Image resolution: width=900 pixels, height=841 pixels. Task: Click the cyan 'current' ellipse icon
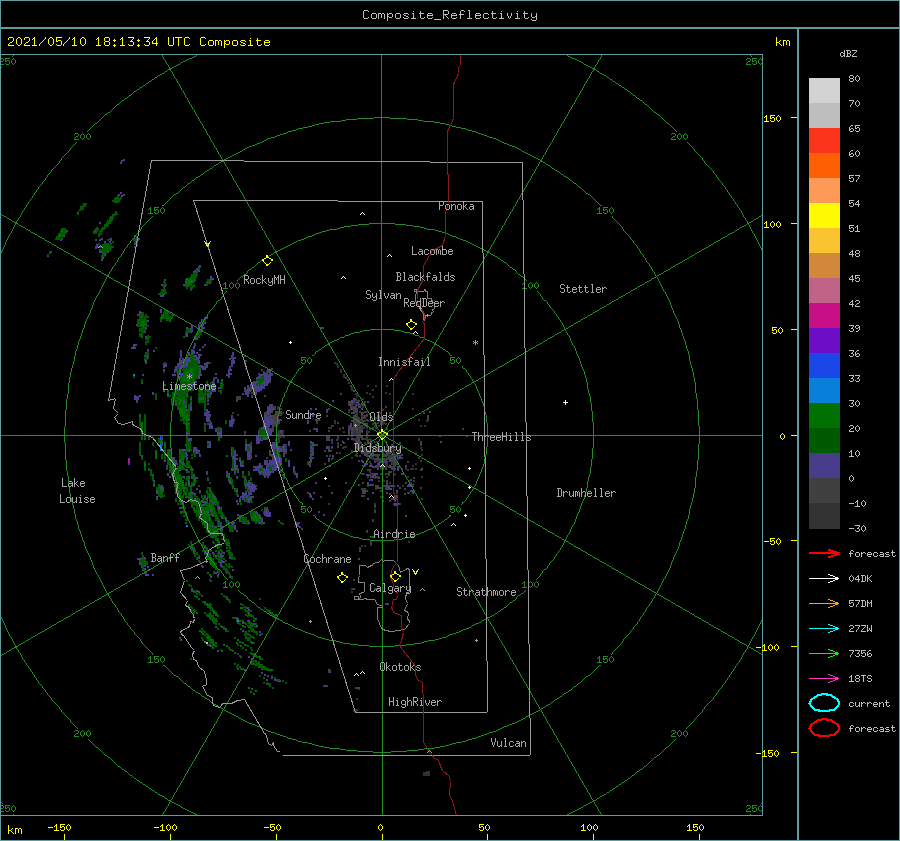pos(824,703)
